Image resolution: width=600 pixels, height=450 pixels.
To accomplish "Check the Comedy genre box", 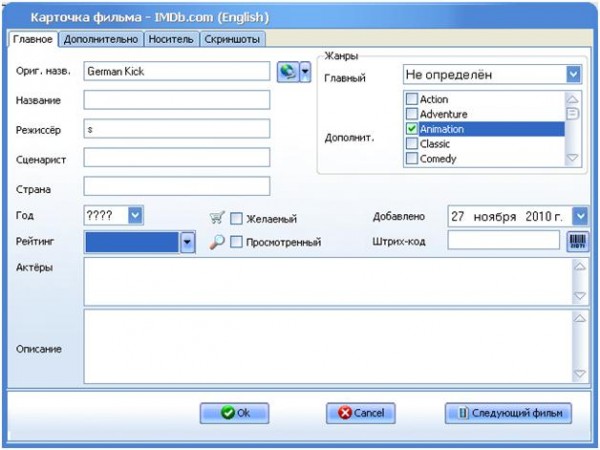I will [x=411, y=158].
